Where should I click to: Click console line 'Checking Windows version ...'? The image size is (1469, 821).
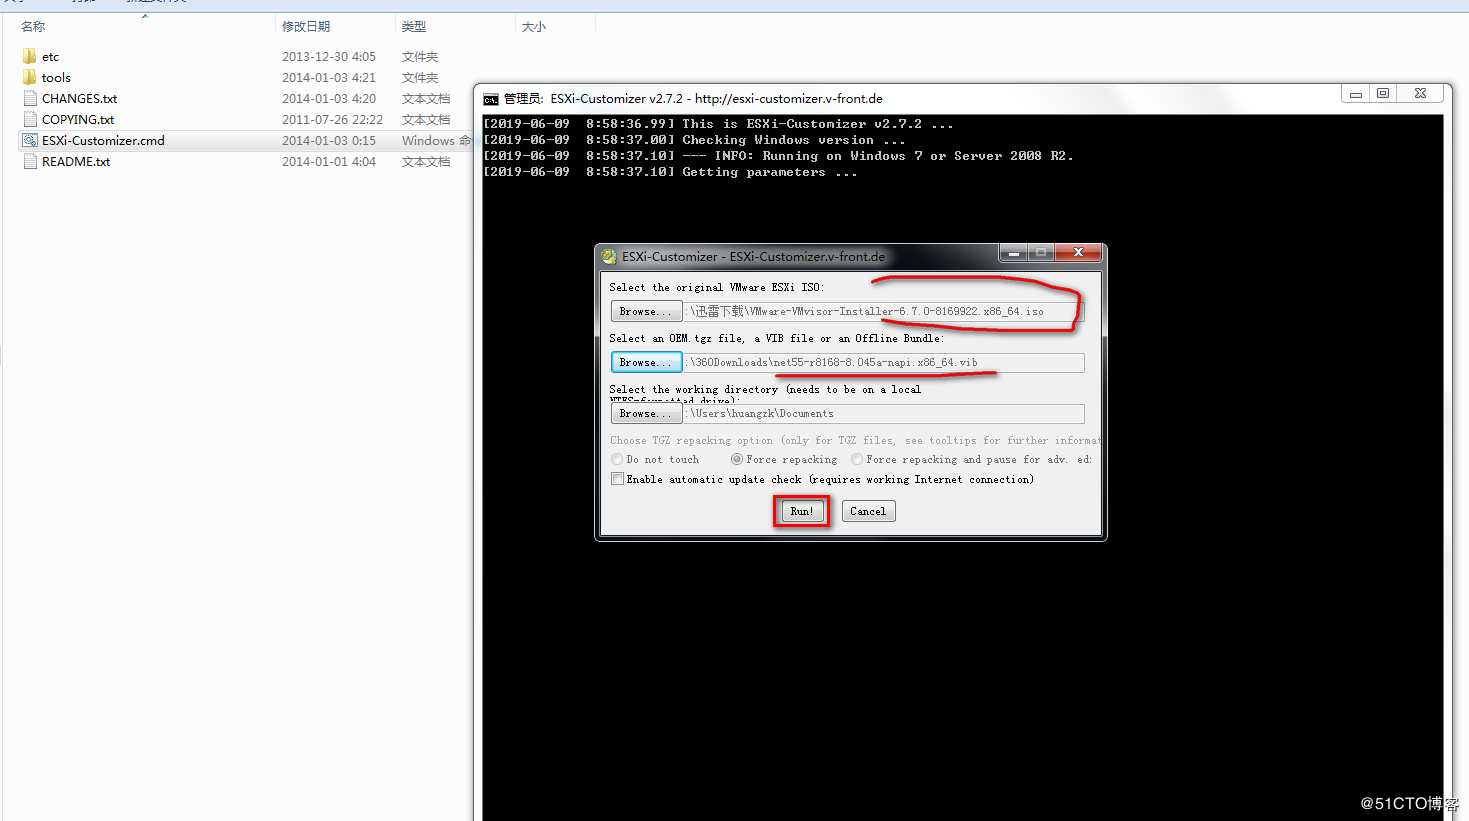pos(694,140)
